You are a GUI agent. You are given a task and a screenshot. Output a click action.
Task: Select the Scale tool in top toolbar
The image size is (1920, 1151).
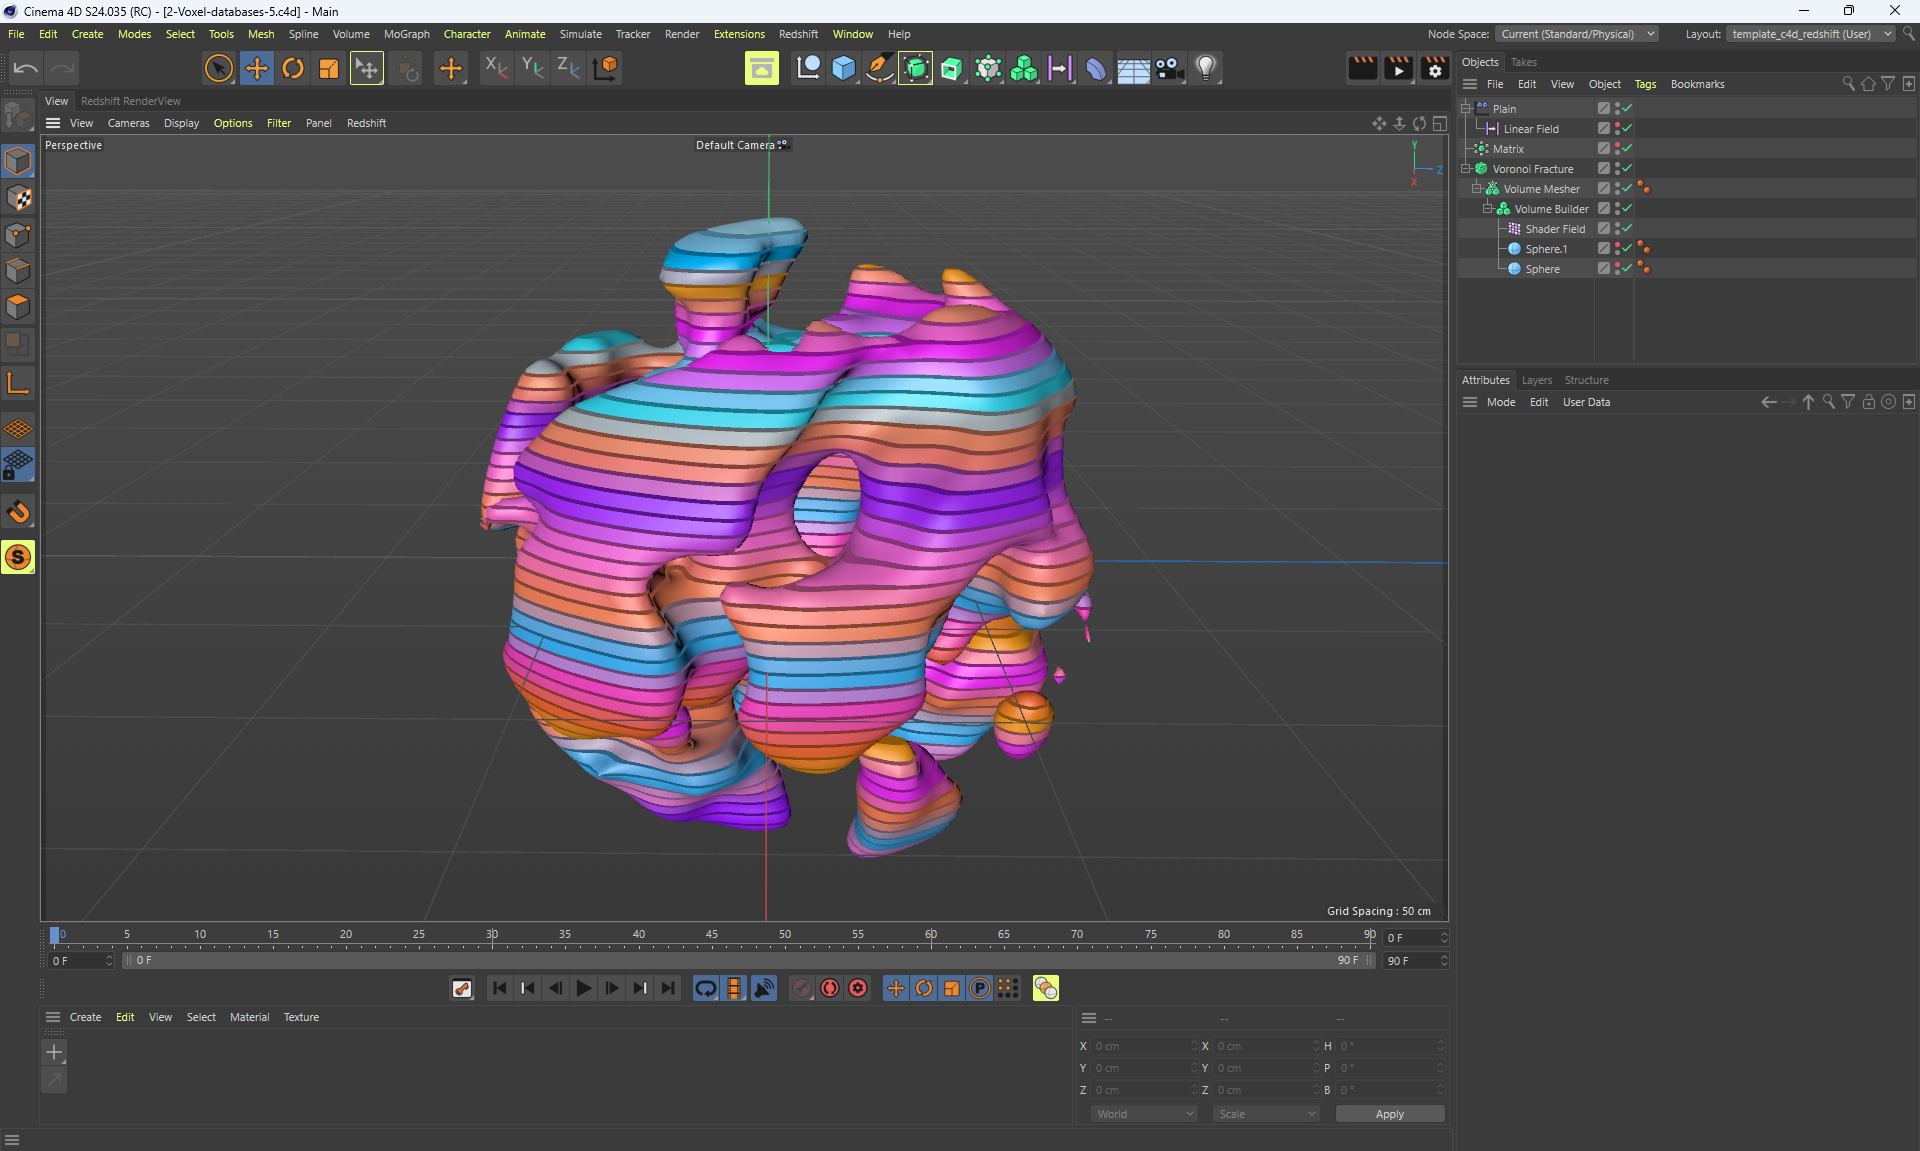329,68
